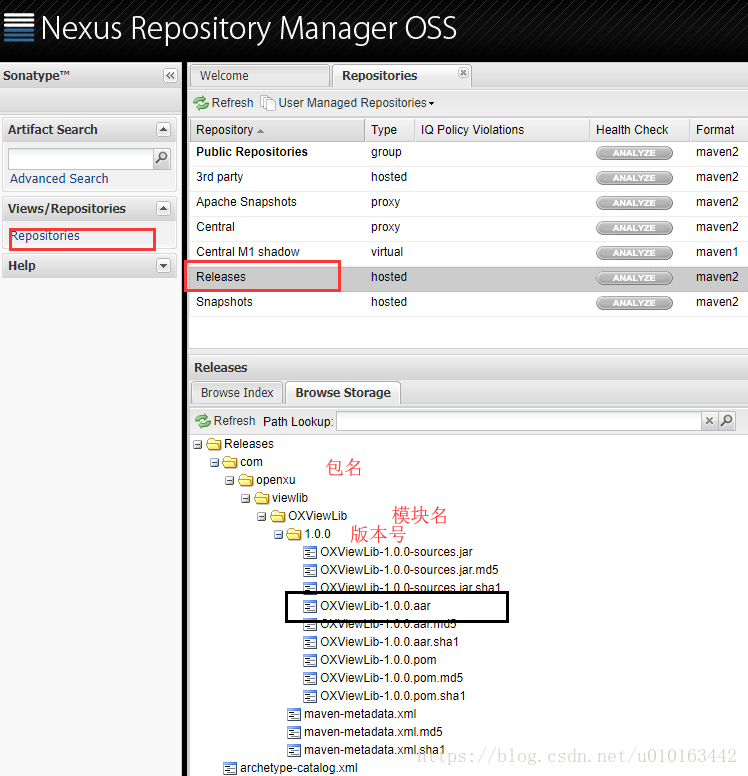
Task: Collapse the OXViewLib folder node
Action: [x=262, y=517]
